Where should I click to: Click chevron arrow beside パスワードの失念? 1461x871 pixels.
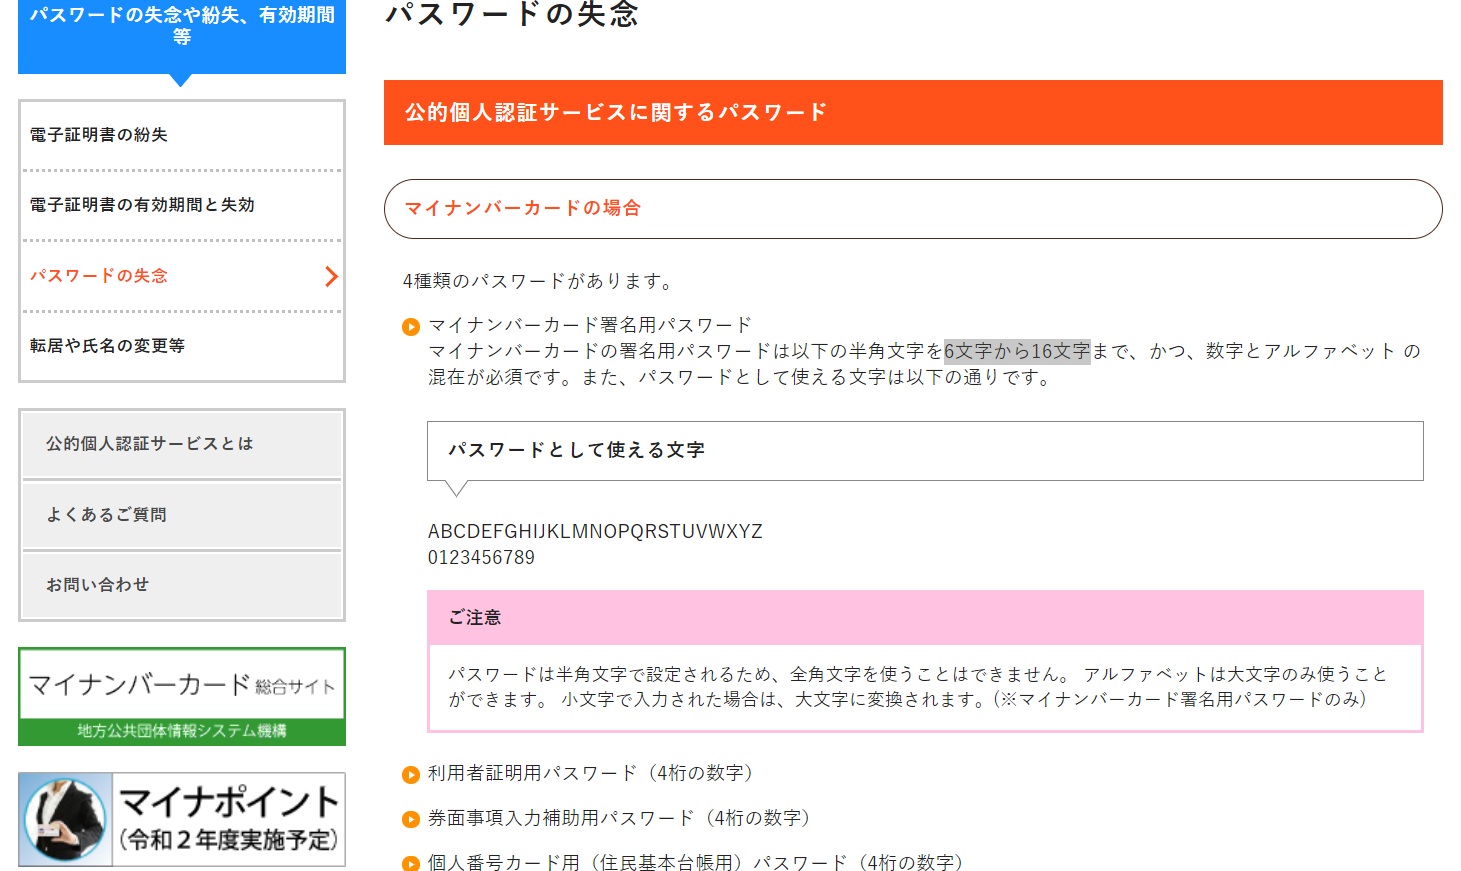coord(331,277)
